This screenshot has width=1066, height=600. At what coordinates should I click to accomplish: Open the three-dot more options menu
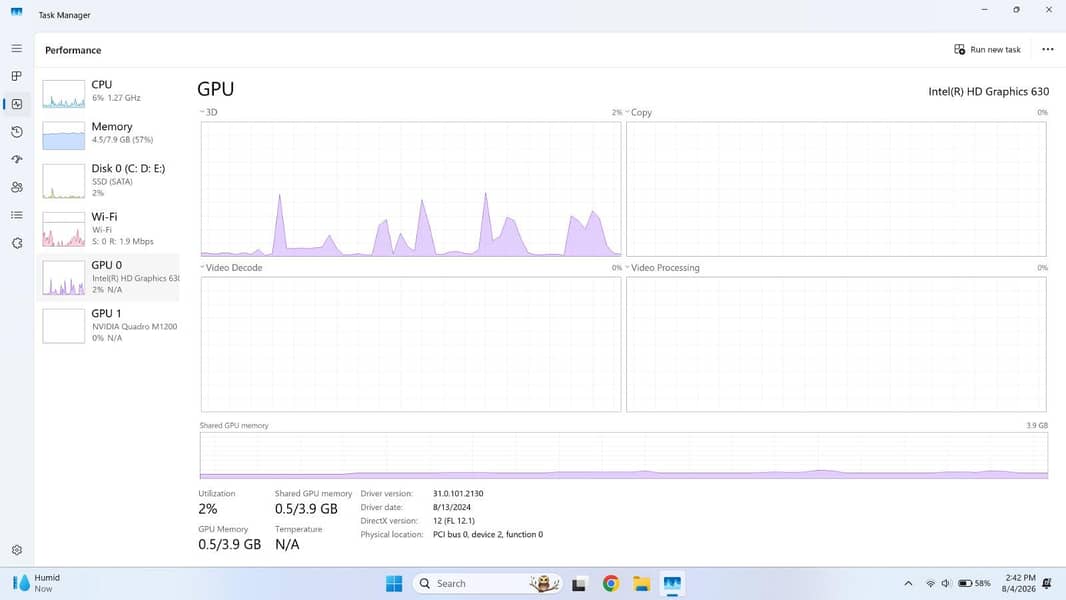click(x=1048, y=50)
